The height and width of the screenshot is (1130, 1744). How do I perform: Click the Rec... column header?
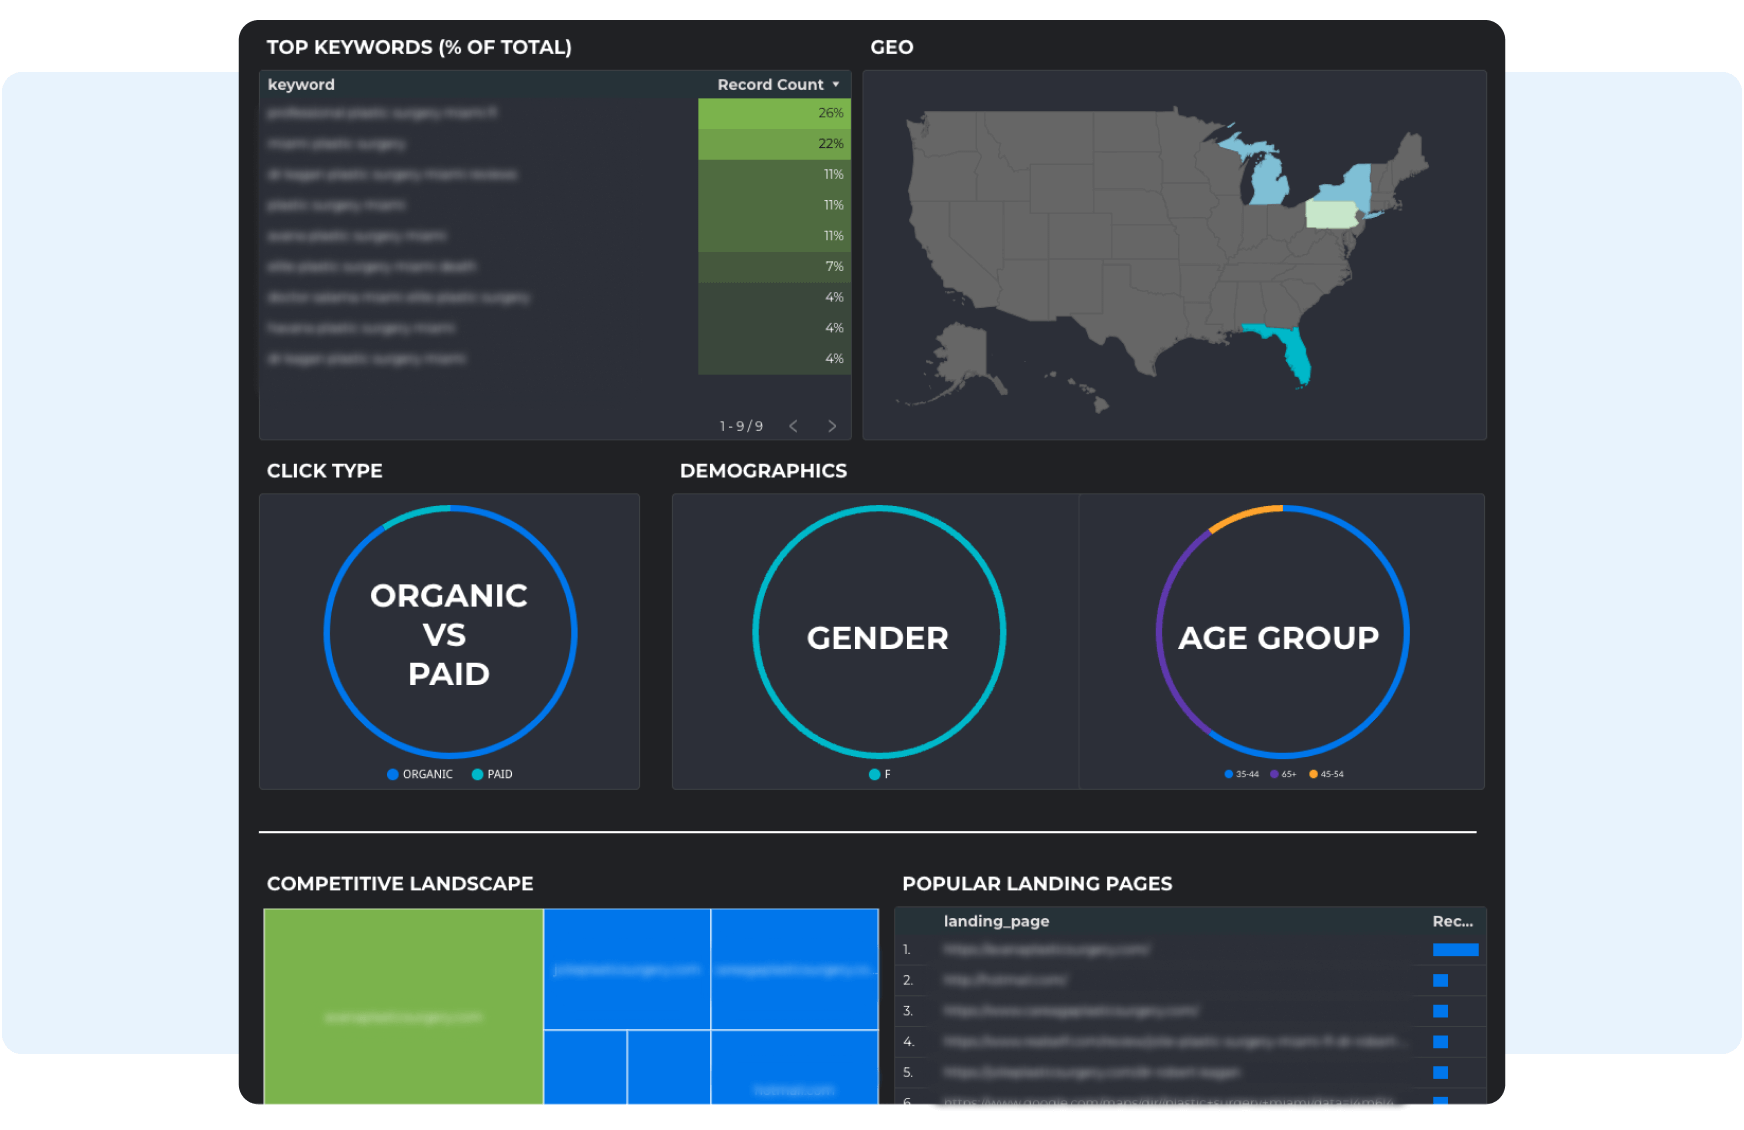1452,921
